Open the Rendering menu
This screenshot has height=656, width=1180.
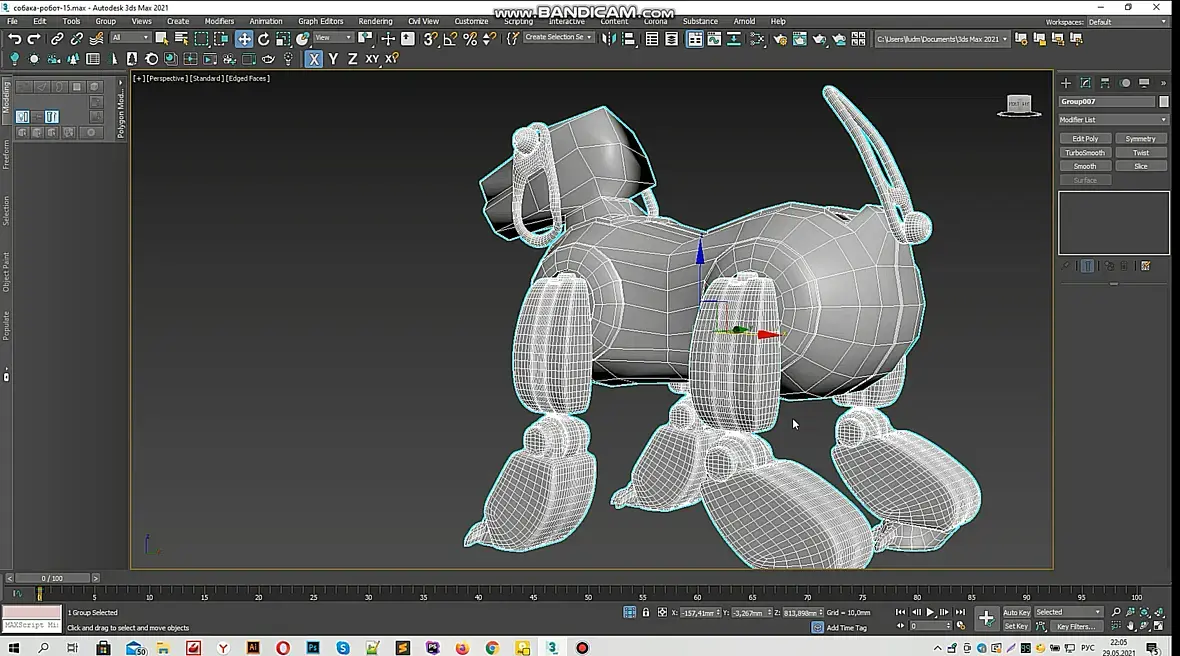coord(375,21)
